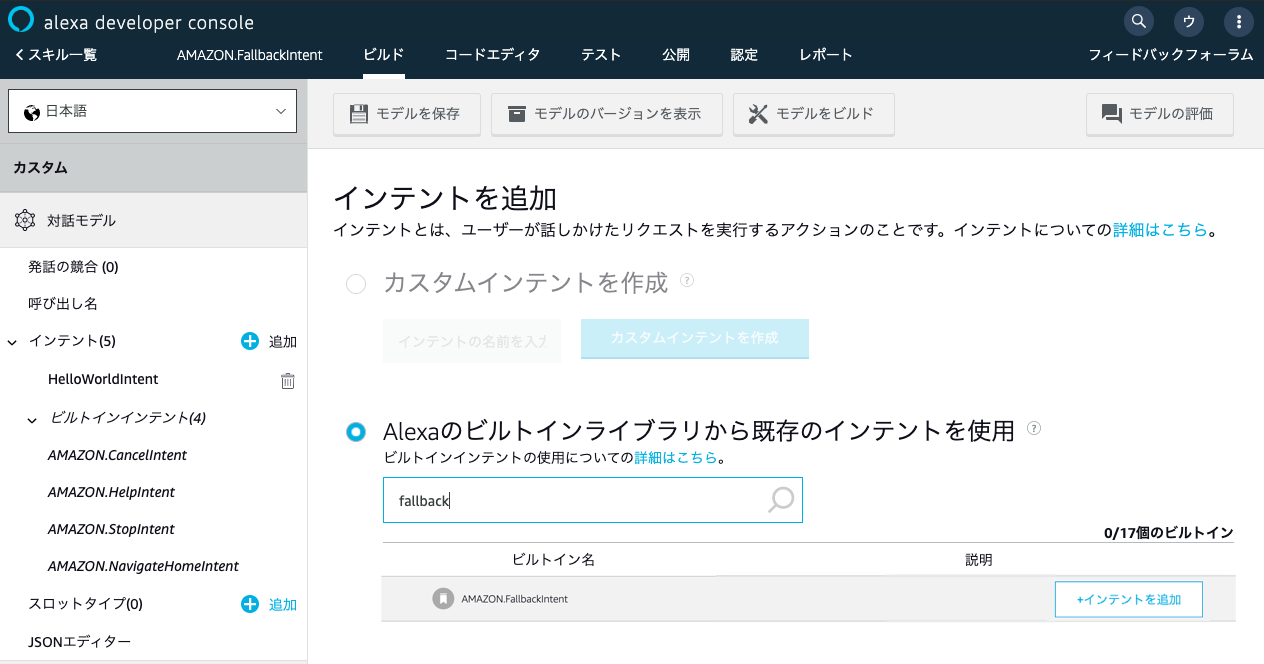
Task: Switch to the コードエディタ tab
Action: tap(492, 55)
